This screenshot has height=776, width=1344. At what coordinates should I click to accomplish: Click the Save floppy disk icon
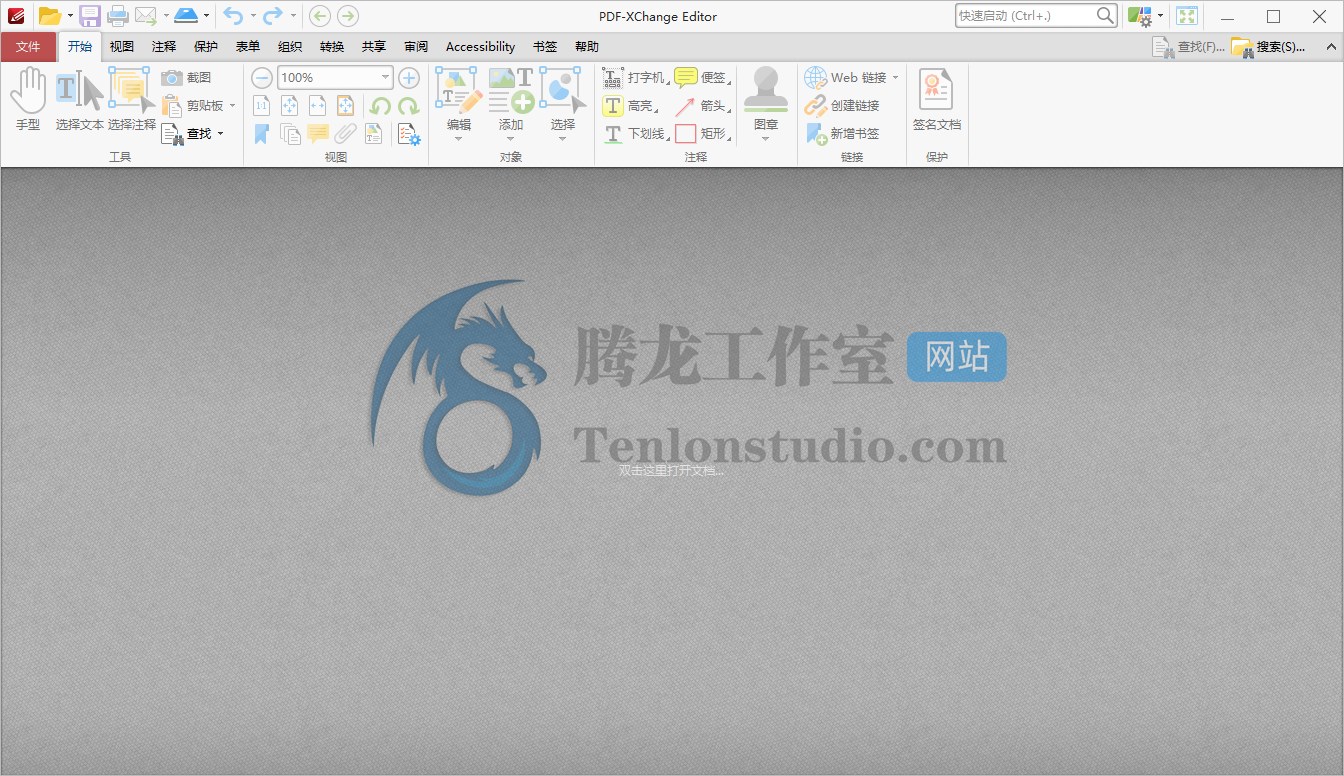click(x=90, y=15)
